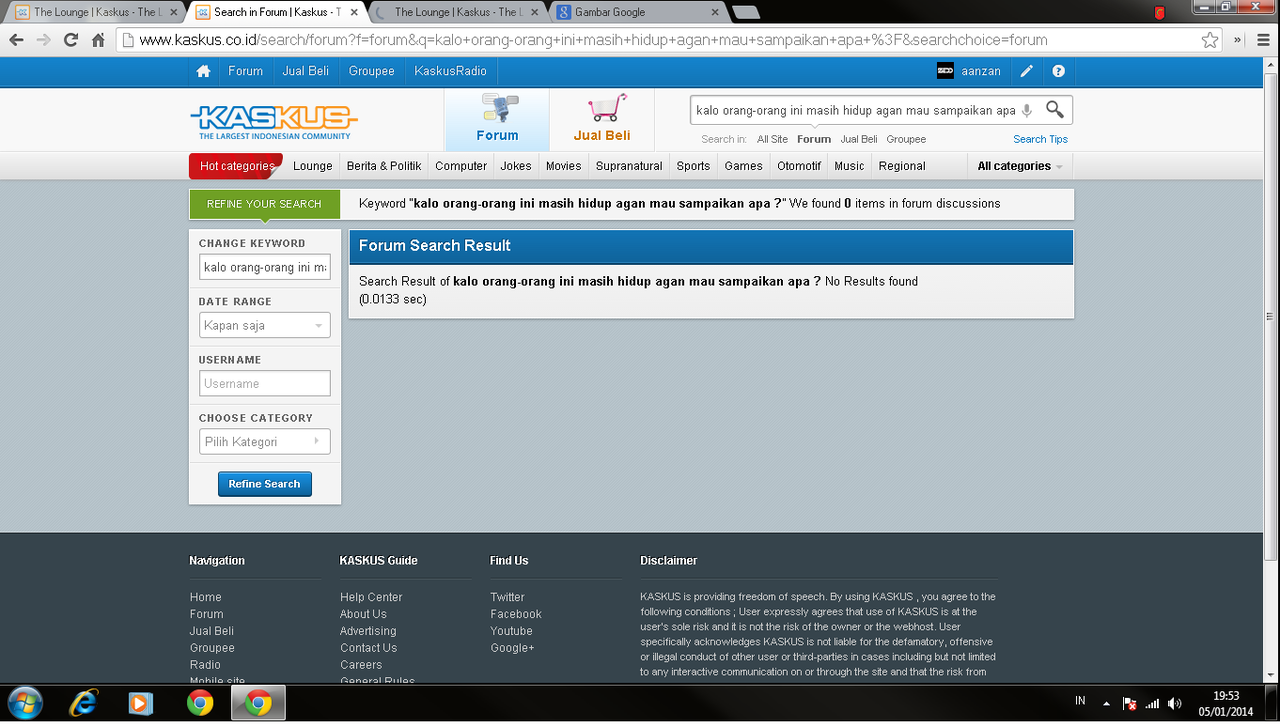This screenshot has width=1280, height=727.
Task: Open Date Range 'Kapan saja' dropdown
Action: (x=264, y=325)
